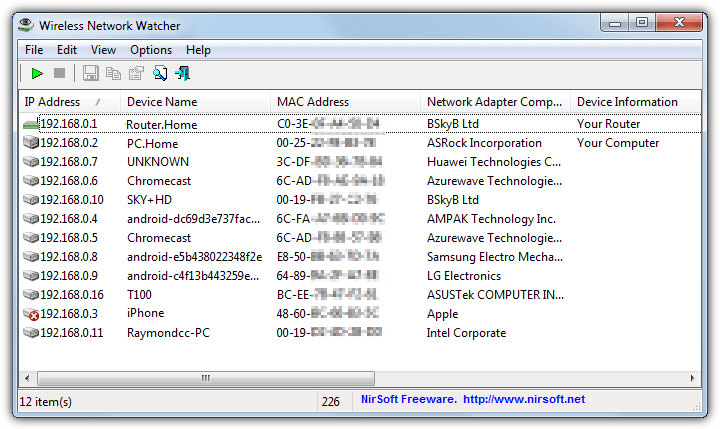This screenshot has width=720, height=429.
Task: Open the nirsoft.net link in the status bar
Action: pyautogui.click(x=524, y=399)
